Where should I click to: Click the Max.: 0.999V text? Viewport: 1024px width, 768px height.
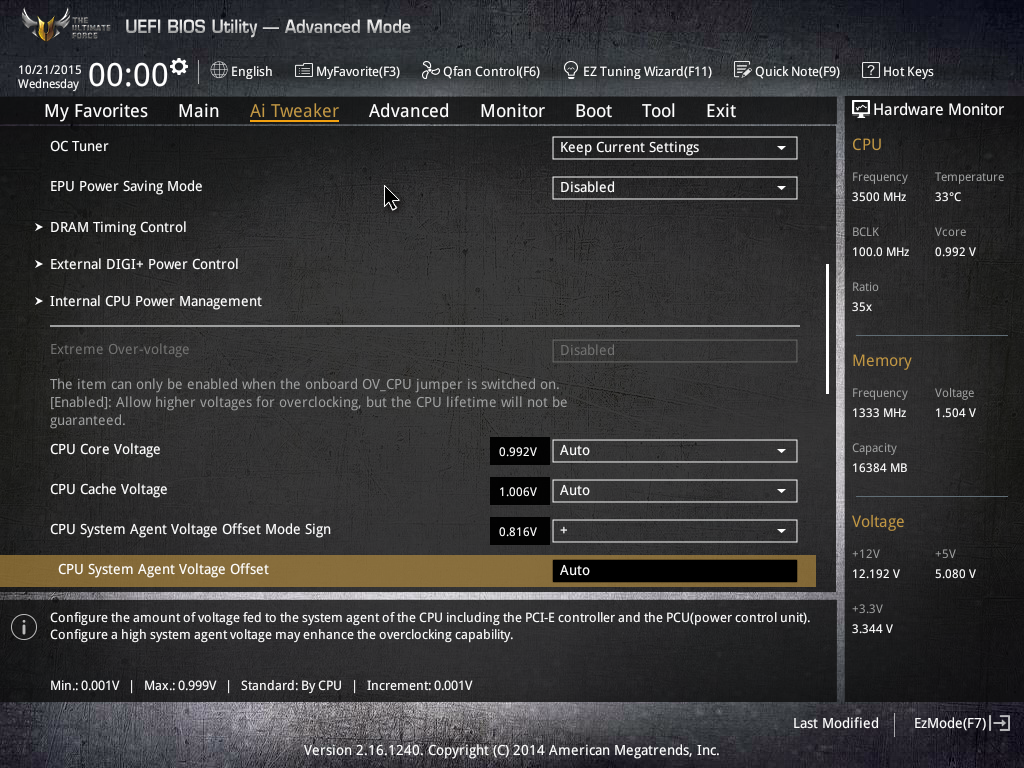tap(180, 686)
